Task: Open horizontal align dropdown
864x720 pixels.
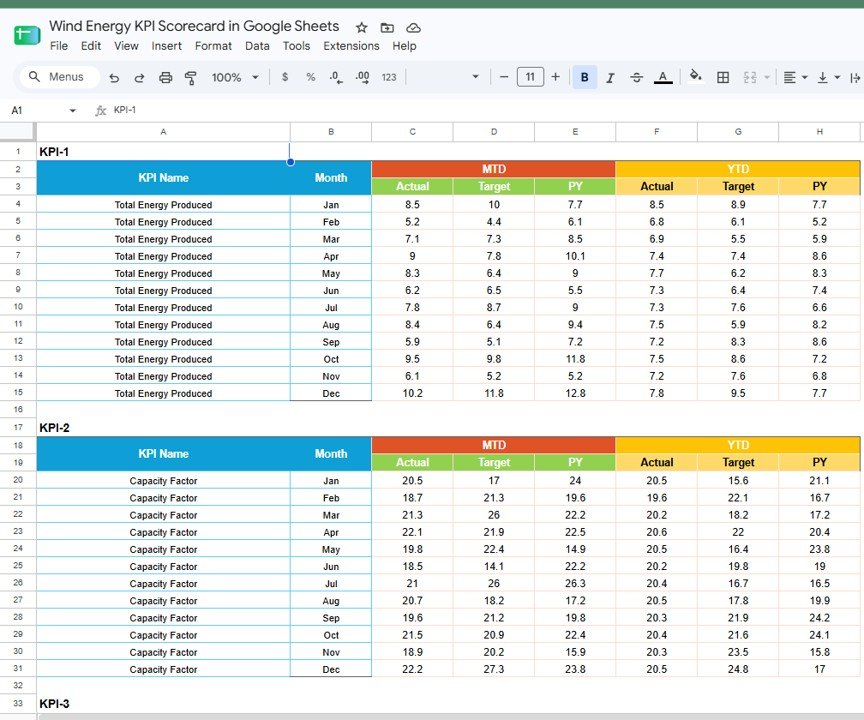Action: tap(795, 78)
